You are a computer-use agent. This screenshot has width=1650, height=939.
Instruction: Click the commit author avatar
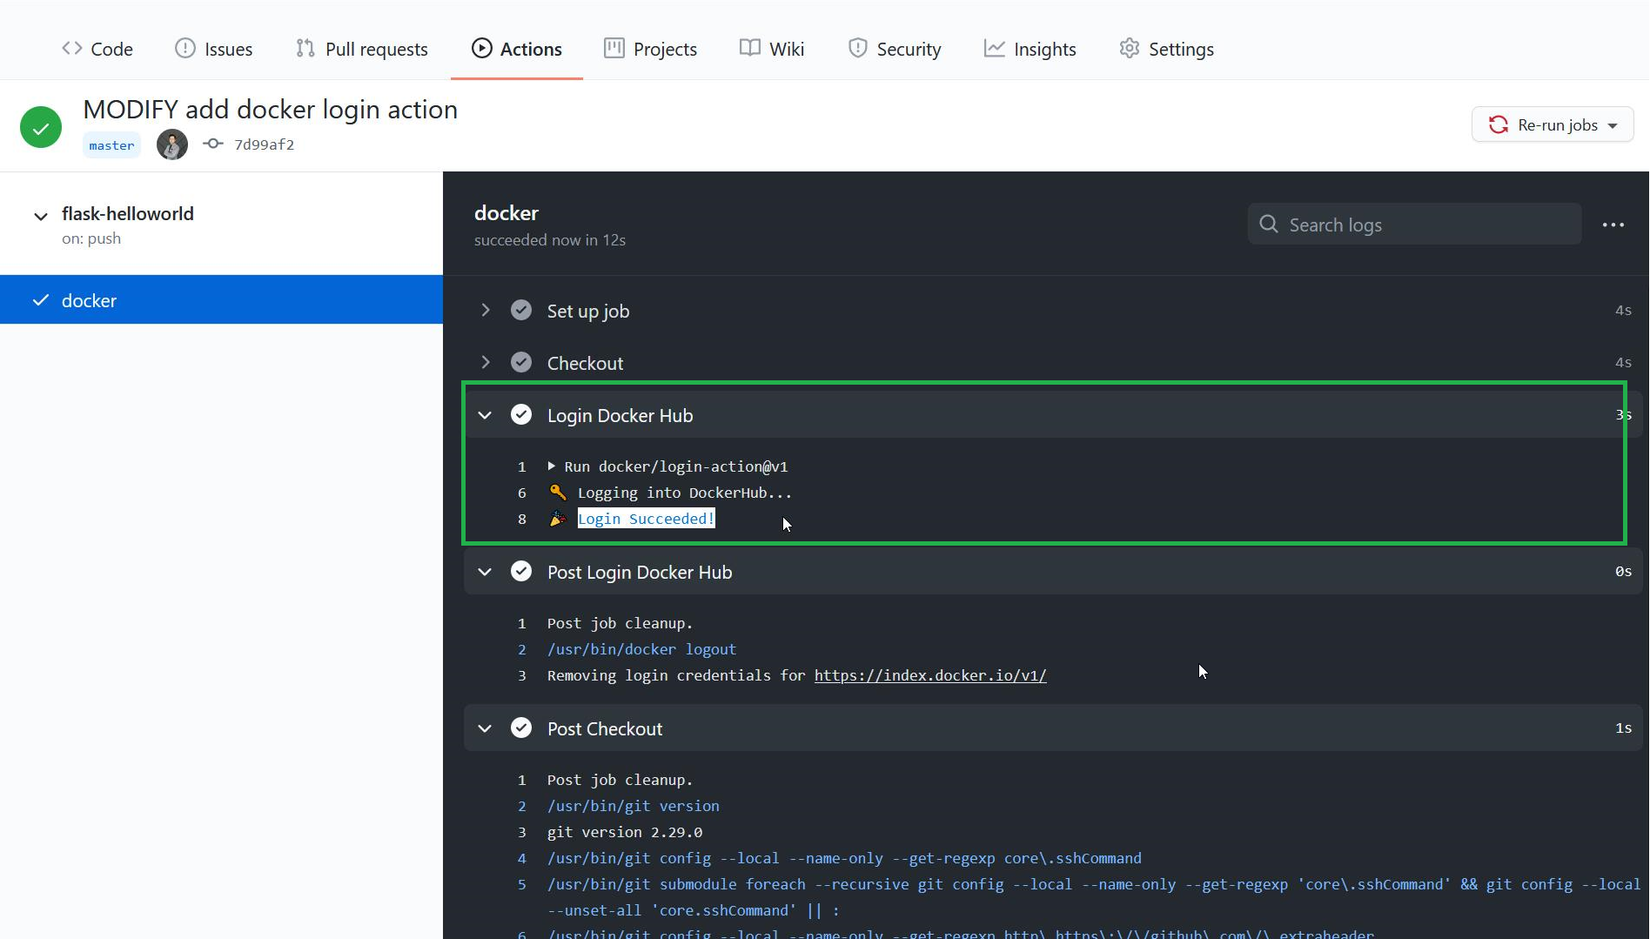[172, 145]
